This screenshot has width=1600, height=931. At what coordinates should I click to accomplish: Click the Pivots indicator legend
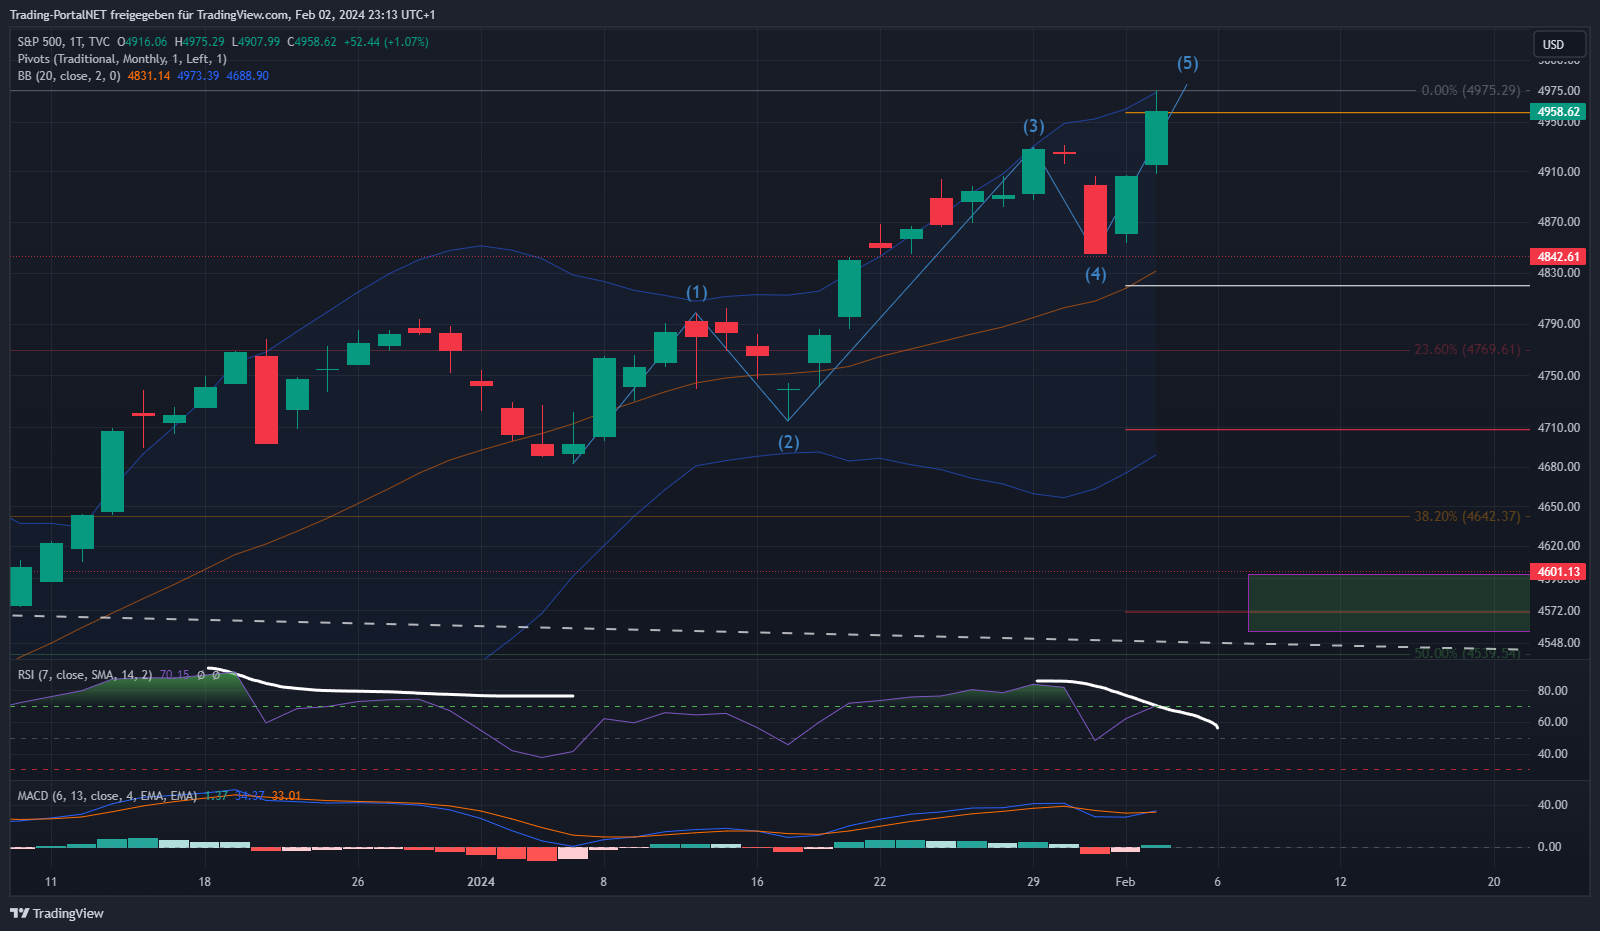[x=121, y=59]
